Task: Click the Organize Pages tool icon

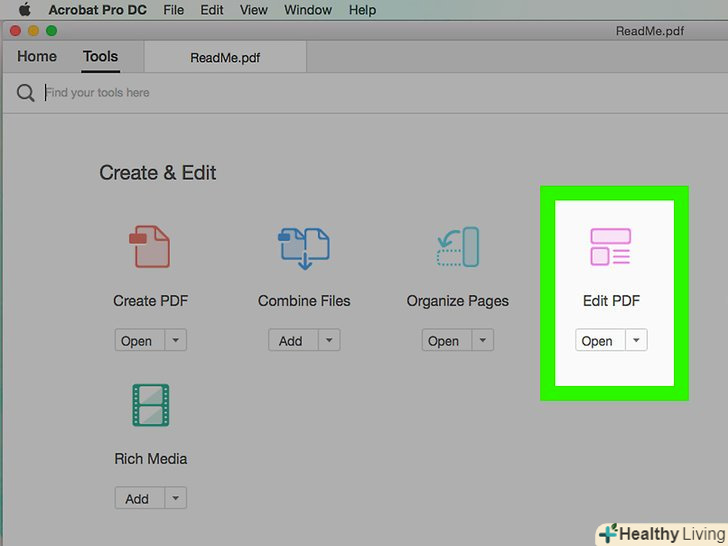Action: tap(458, 247)
